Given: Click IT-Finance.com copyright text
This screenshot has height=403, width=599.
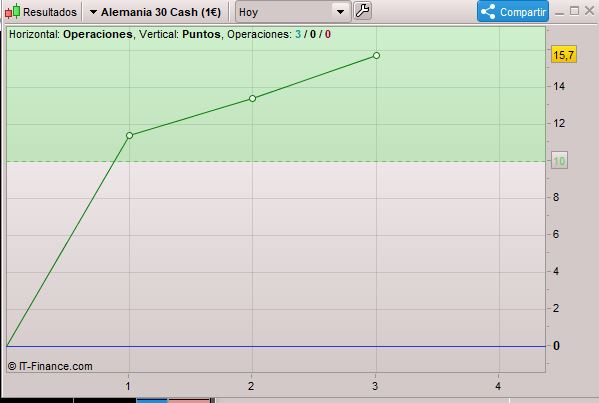Looking at the screenshot, I should tap(50, 366).
